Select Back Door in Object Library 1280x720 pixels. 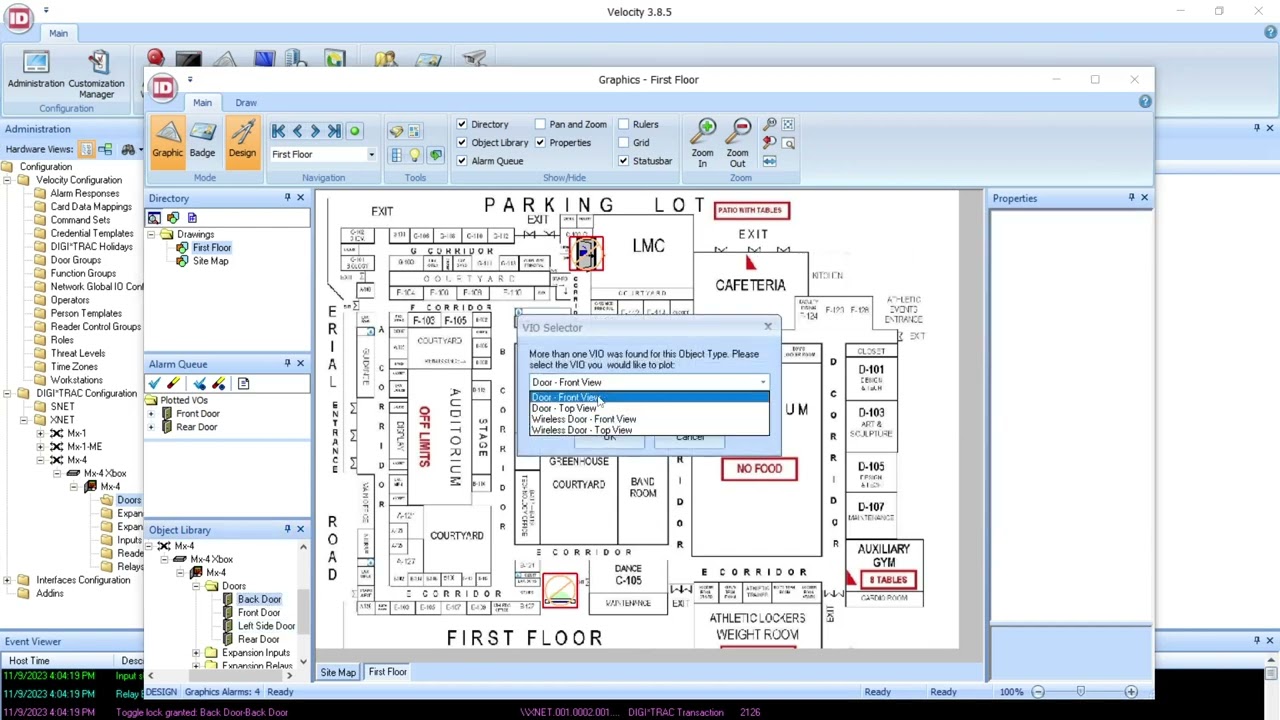tap(259, 600)
